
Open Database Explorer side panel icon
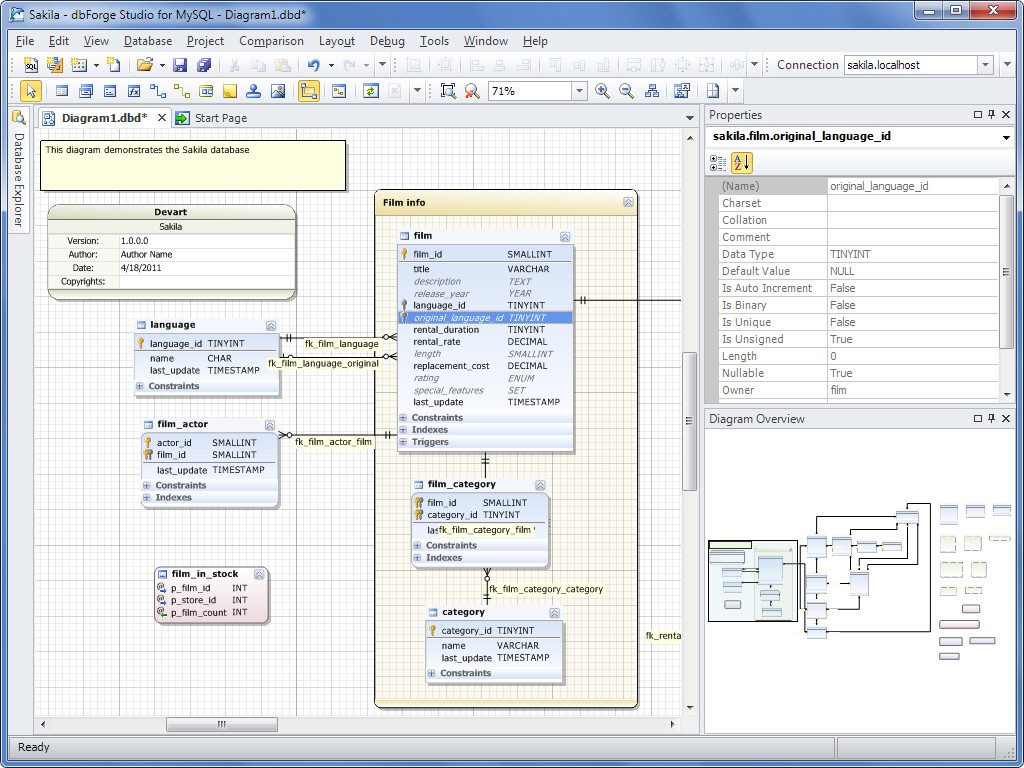(x=19, y=118)
